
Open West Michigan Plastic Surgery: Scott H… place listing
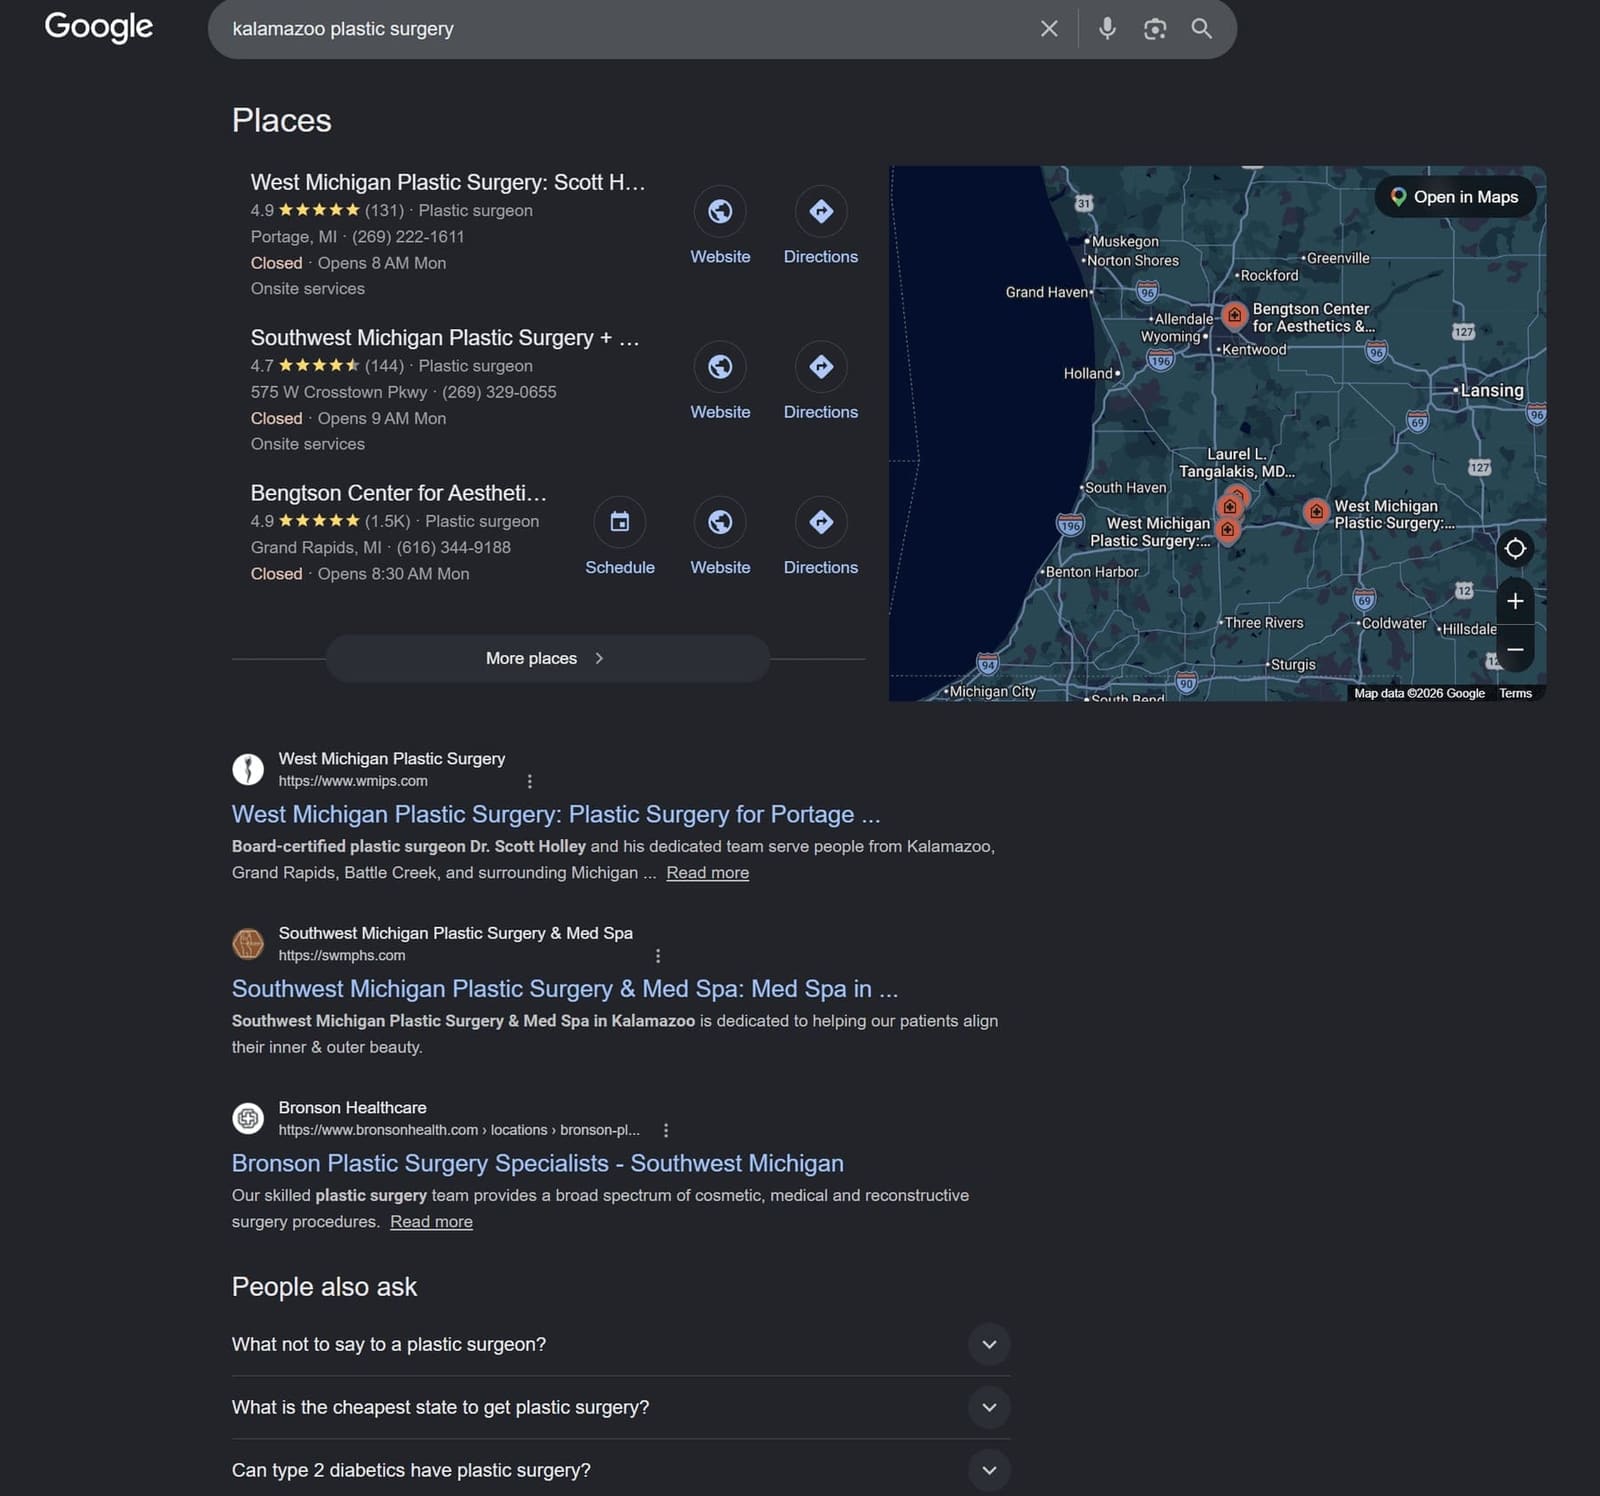pos(448,182)
